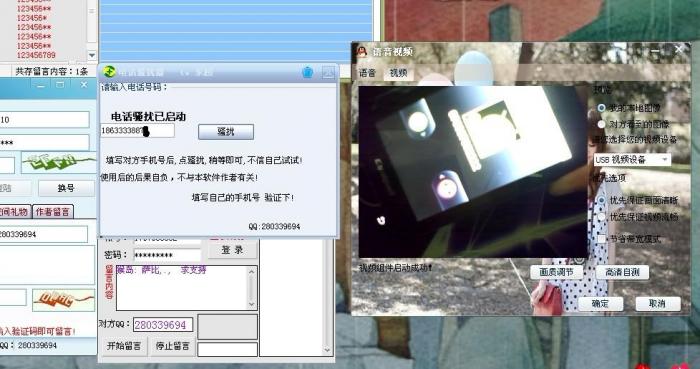Click the green round logo icon of phone dialog
The image size is (700, 369).
point(109,71)
